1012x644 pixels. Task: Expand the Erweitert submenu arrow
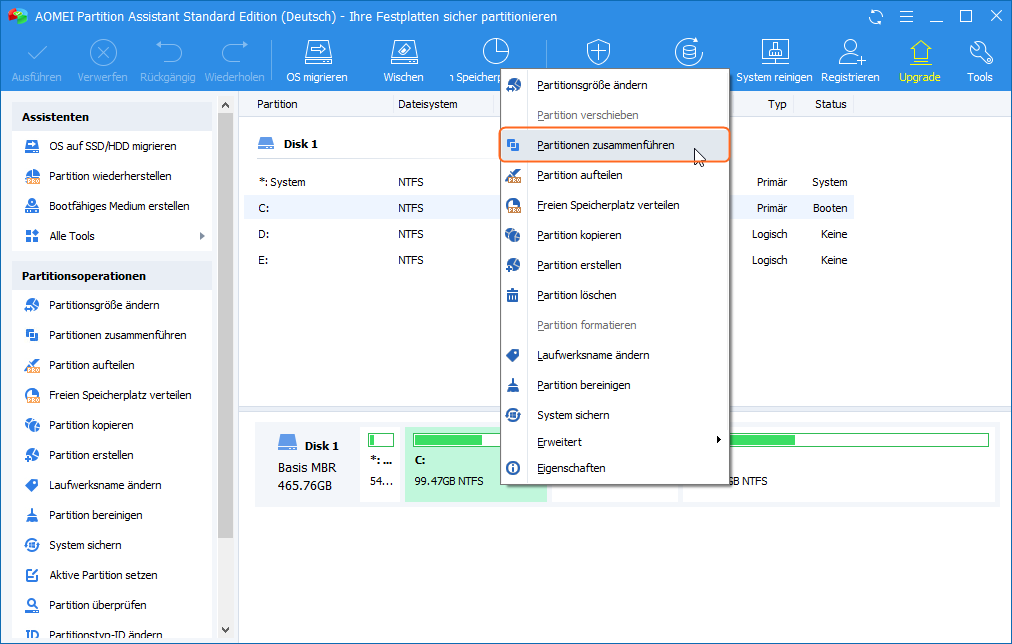click(x=718, y=440)
